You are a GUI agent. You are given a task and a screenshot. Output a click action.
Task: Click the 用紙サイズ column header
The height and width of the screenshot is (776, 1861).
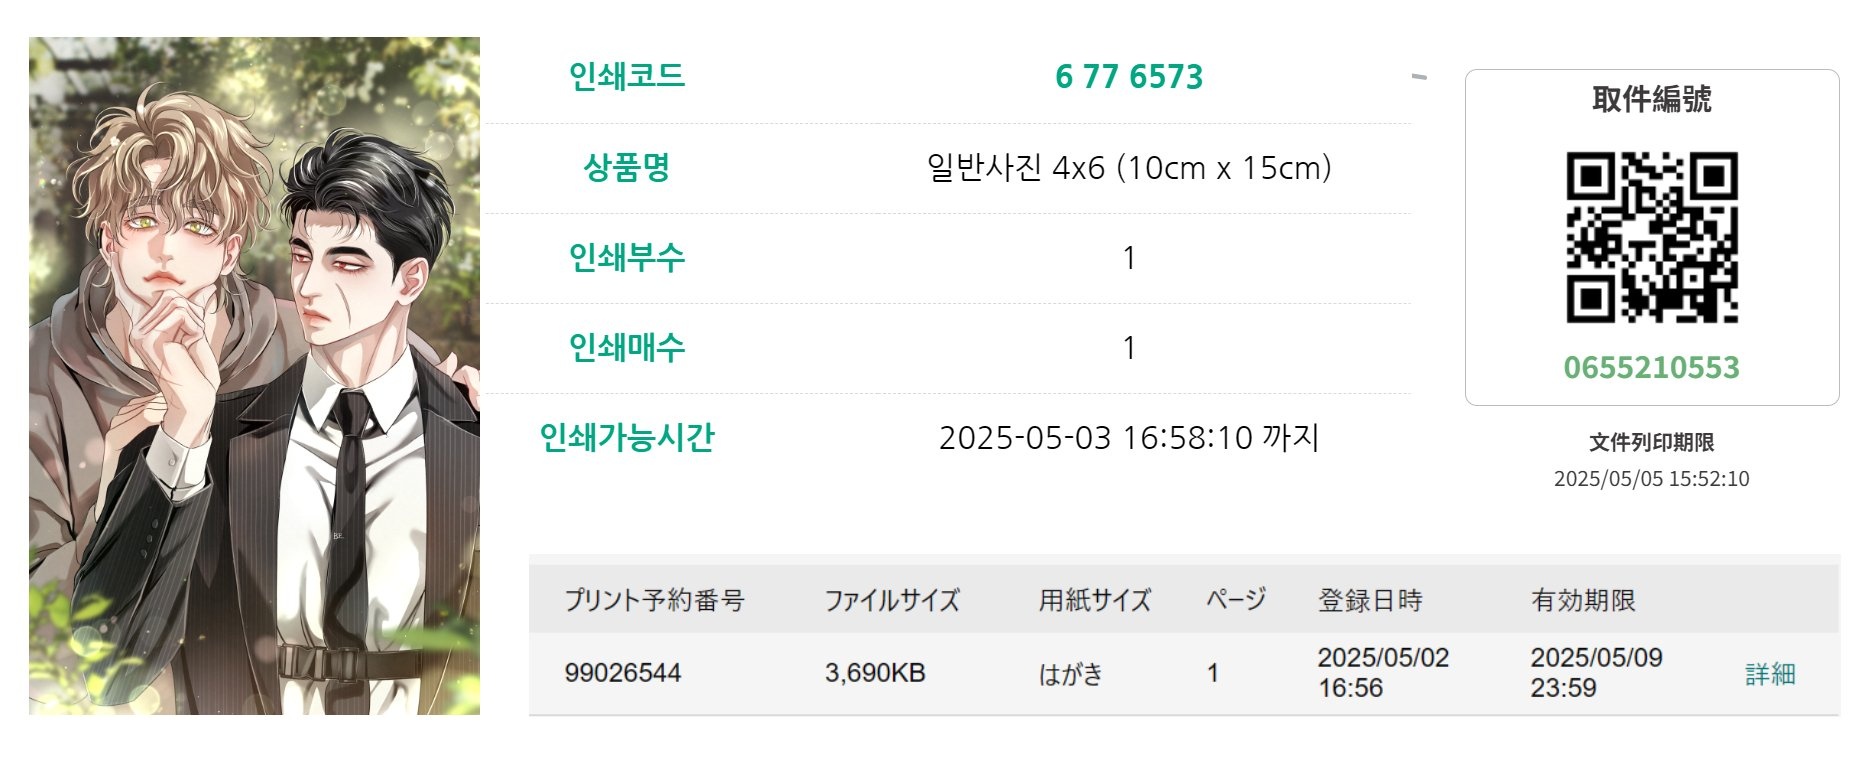coord(1095,600)
